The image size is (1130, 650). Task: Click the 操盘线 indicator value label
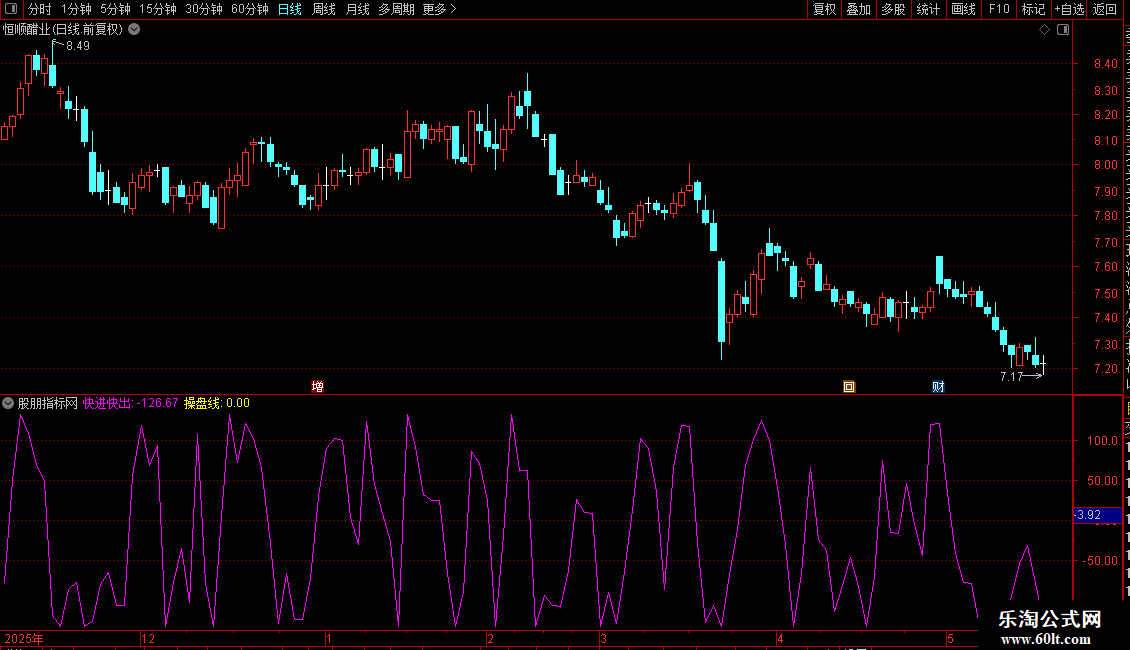[217, 404]
